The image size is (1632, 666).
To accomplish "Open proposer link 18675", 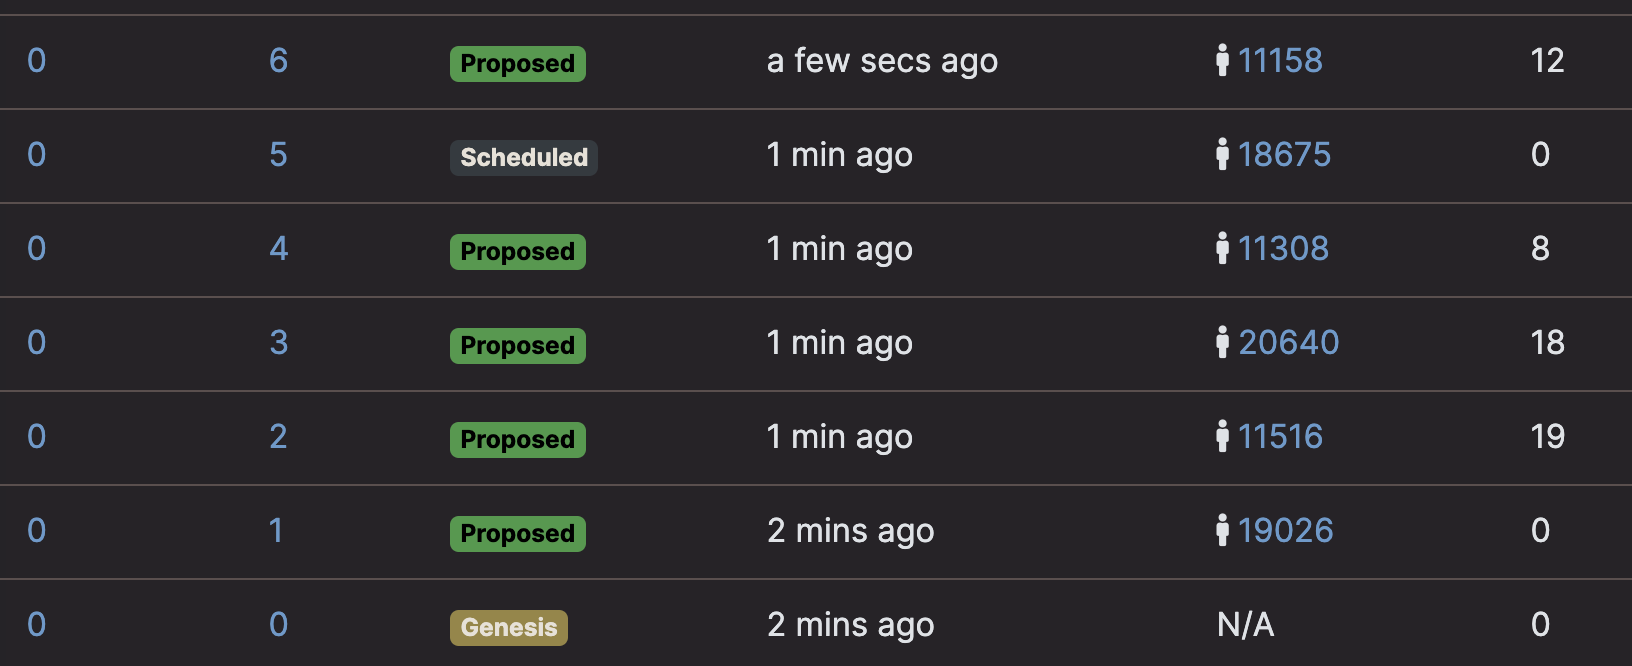I will 1284,155.
